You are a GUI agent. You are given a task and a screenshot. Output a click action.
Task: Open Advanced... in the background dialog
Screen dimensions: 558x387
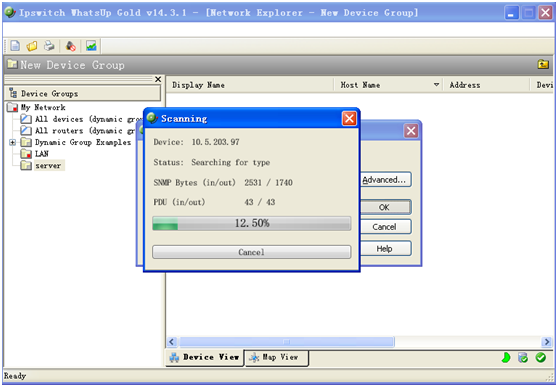[x=386, y=180]
